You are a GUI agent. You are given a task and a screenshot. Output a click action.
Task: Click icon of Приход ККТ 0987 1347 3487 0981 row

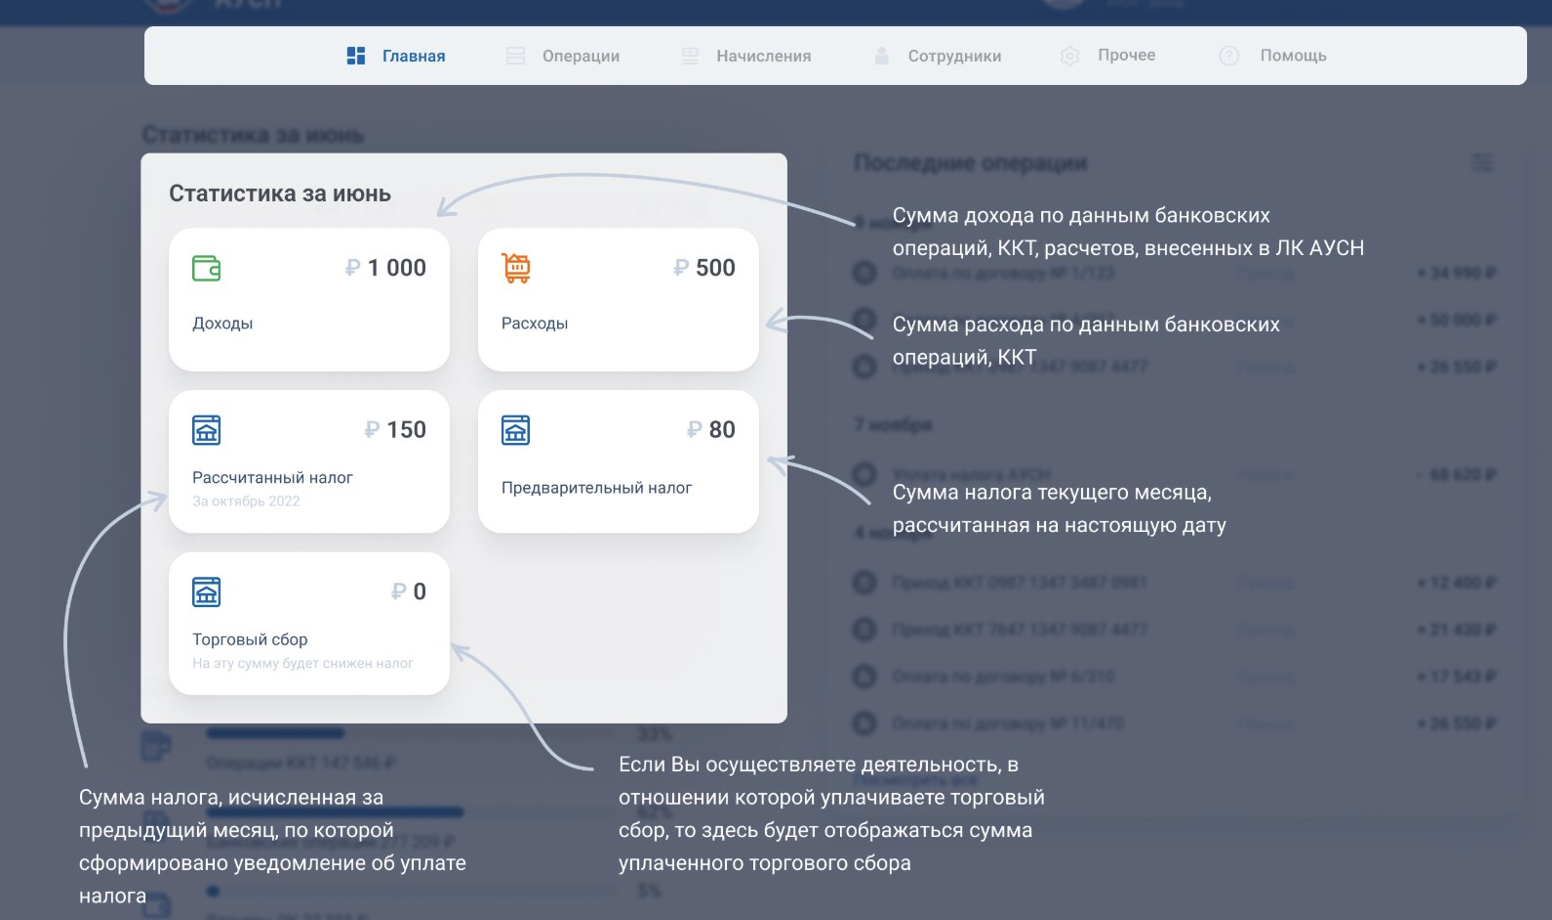click(x=865, y=582)
